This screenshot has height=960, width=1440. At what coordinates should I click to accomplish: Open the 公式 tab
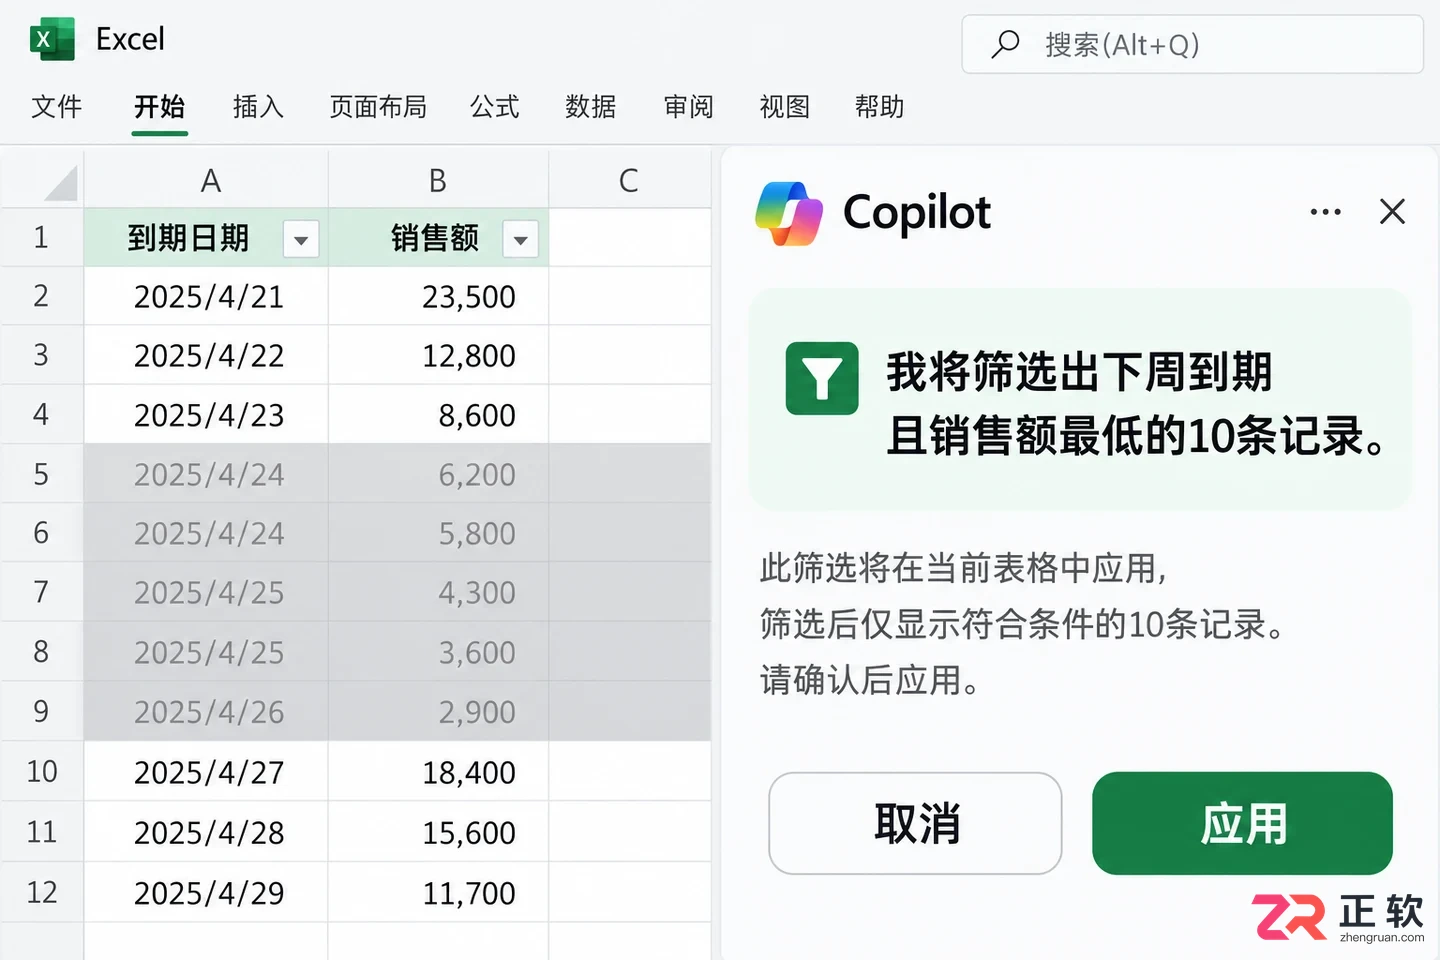(495, 107)
